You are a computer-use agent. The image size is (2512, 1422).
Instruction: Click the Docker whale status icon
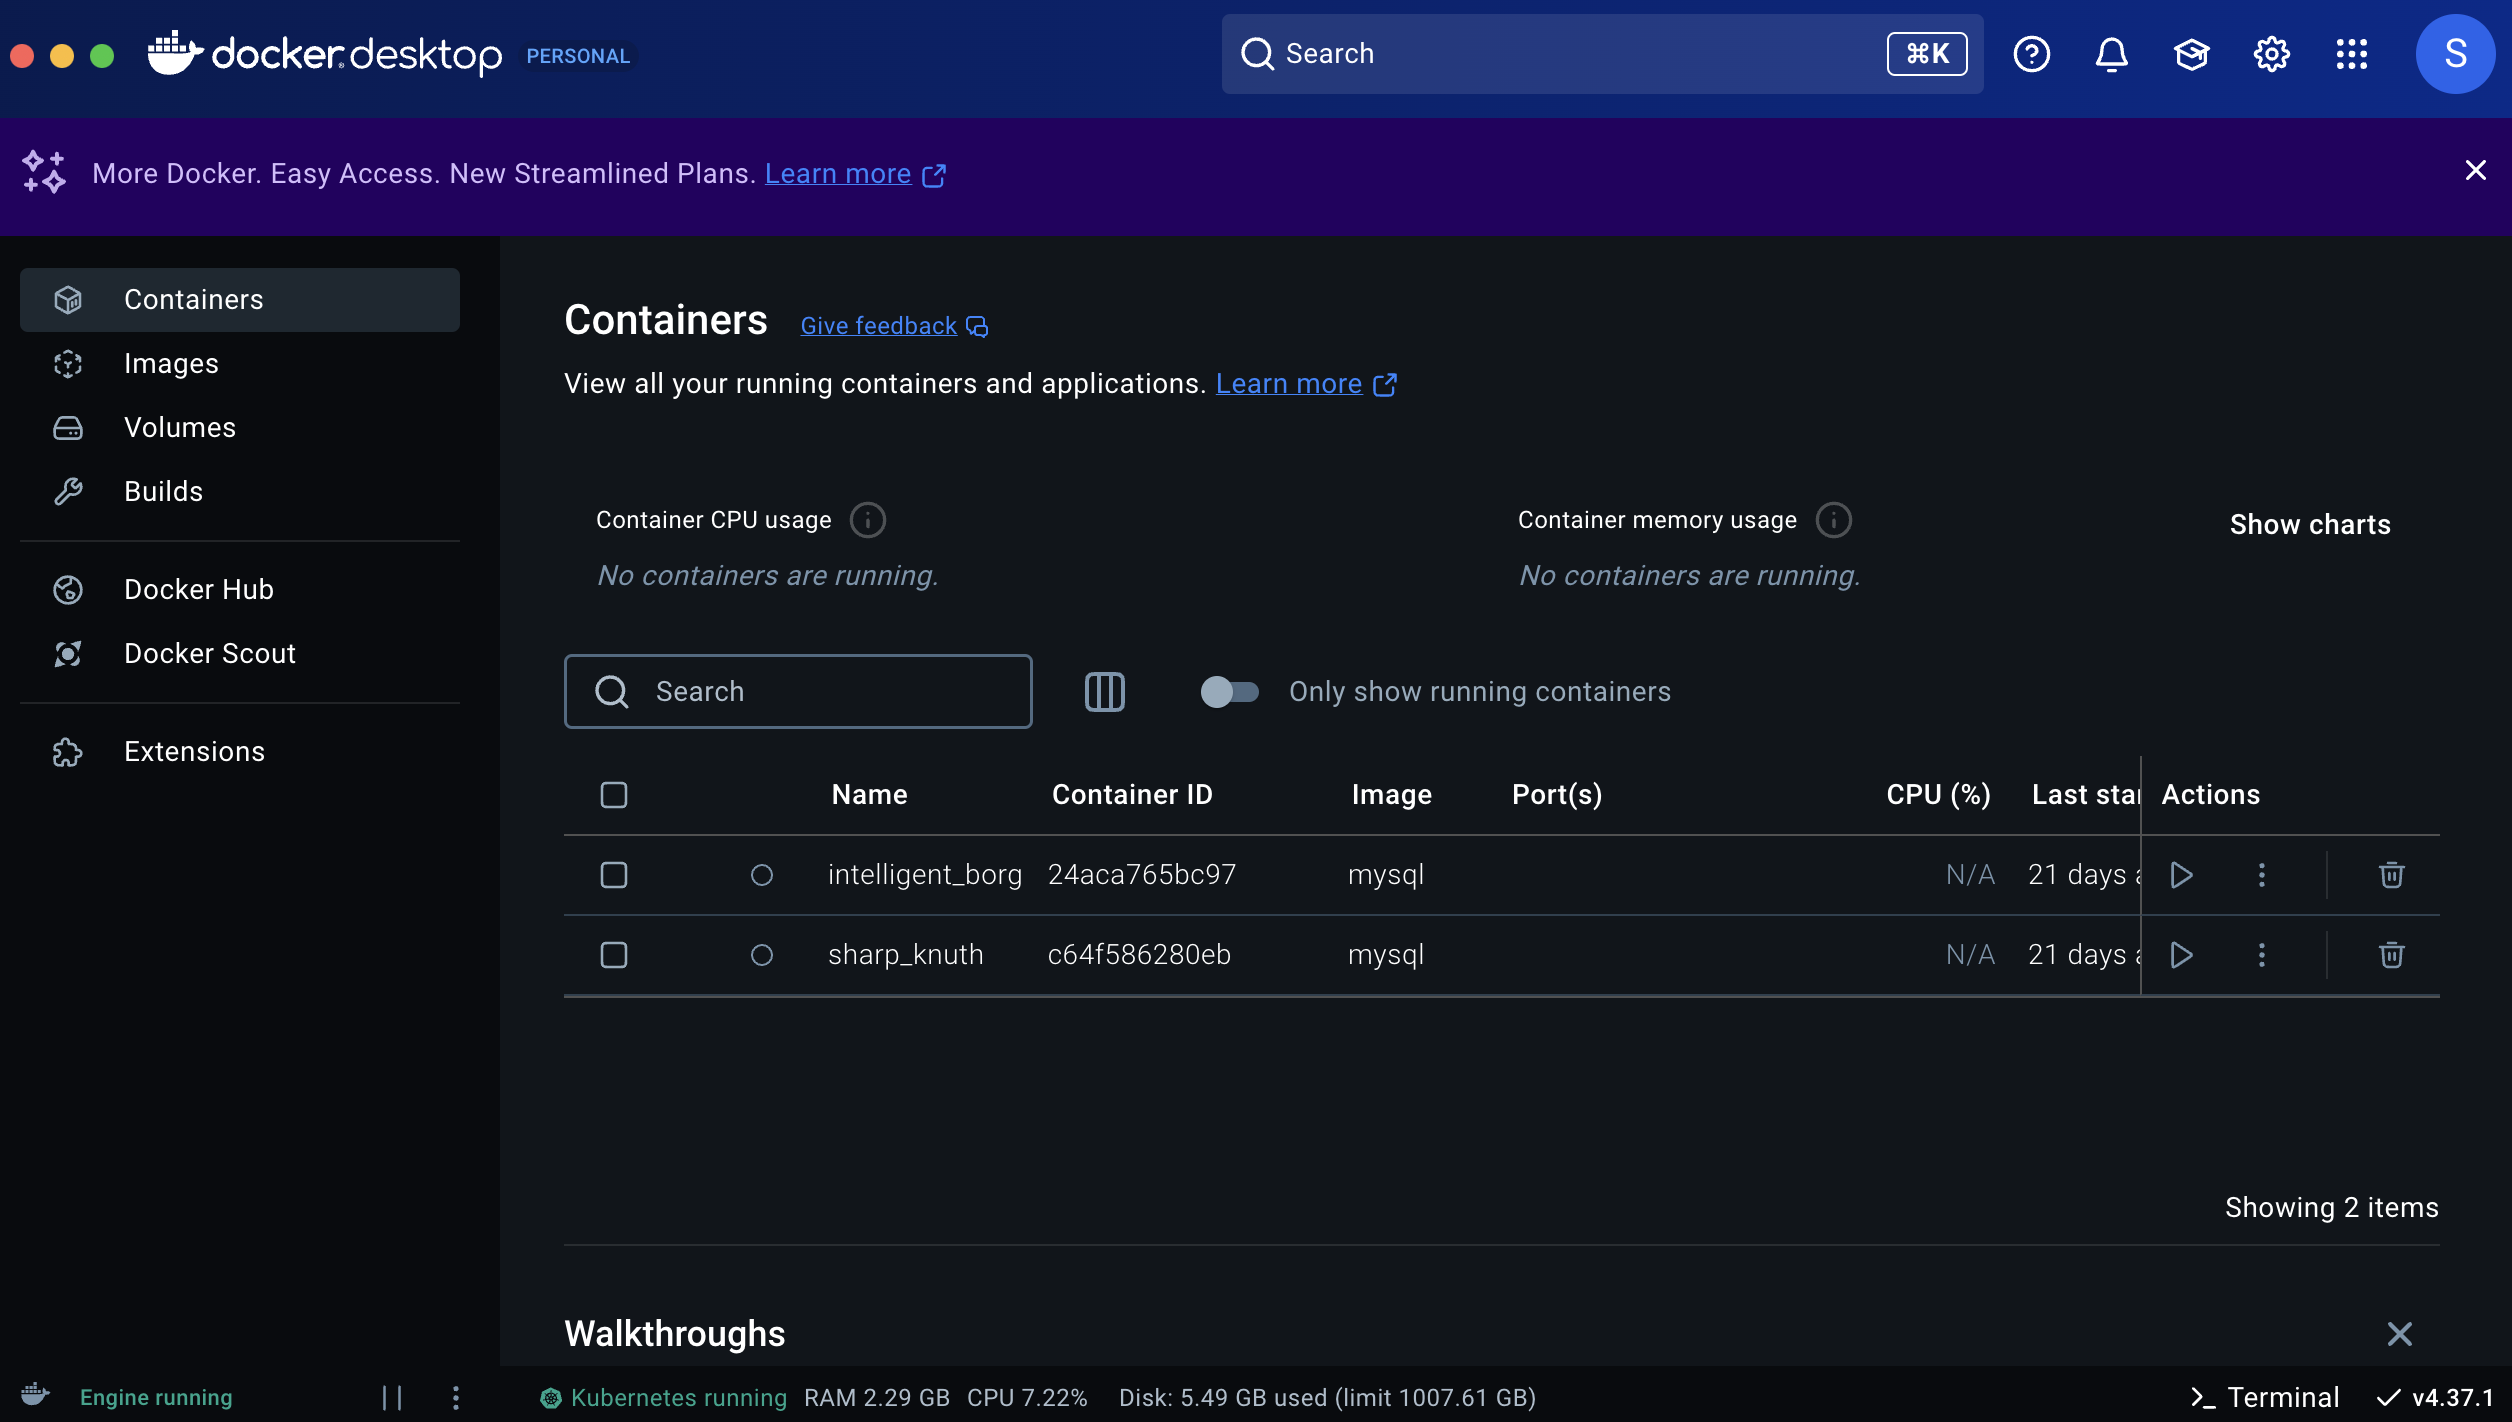[35, 1395]
